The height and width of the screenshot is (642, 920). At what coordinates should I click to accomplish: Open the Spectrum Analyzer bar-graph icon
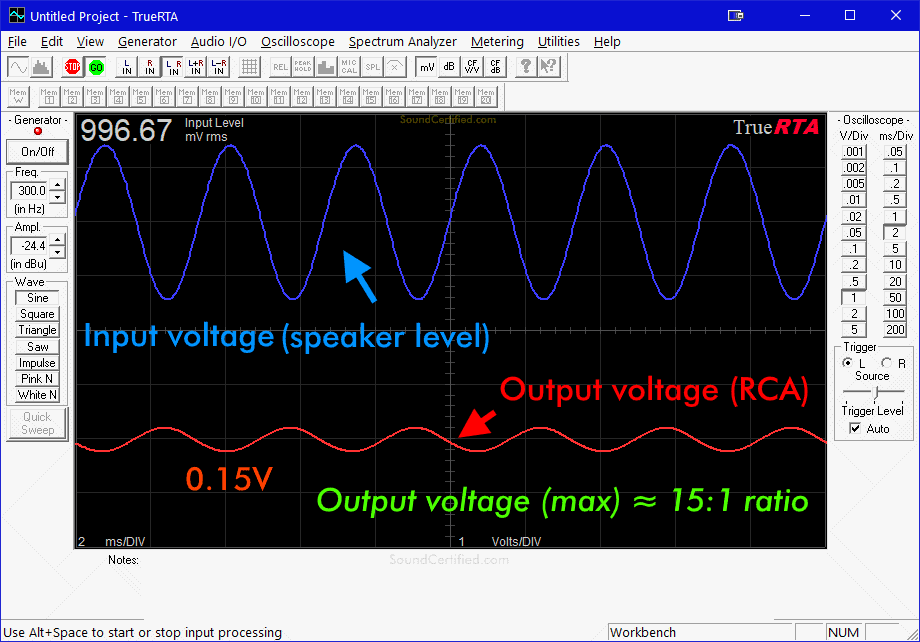(x=42, y=67)
